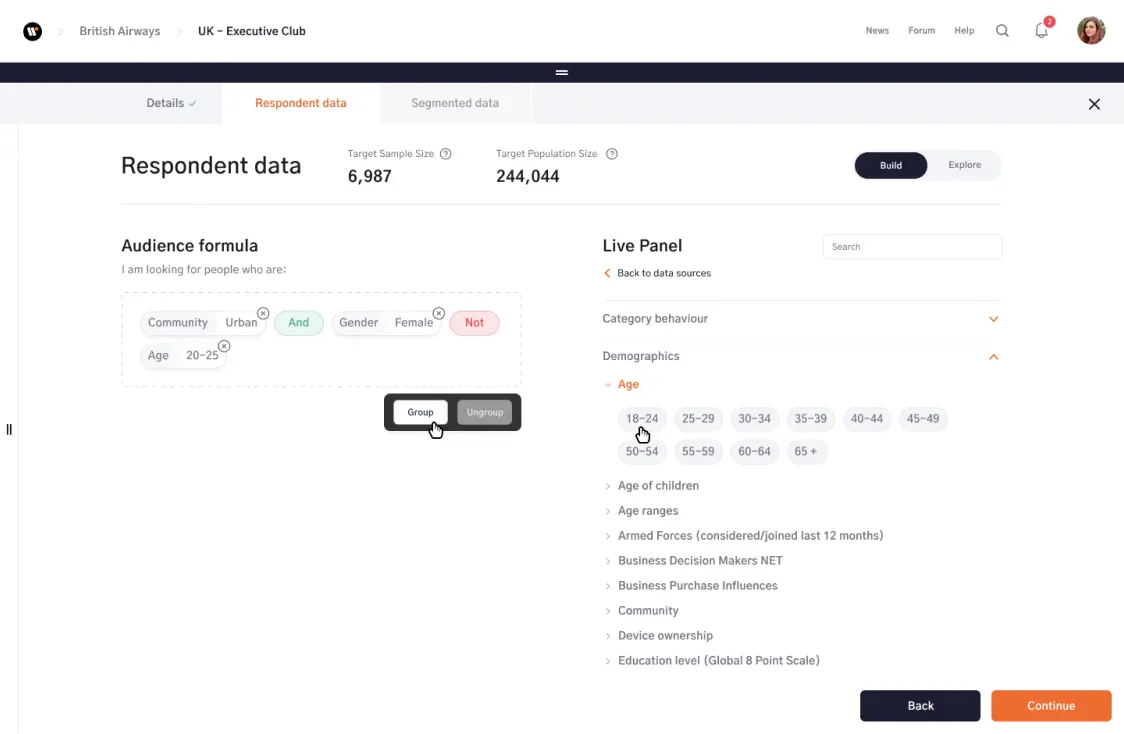The image size is (1124, 734).
Task: Remove the Community Urban condition
Action: tap(263, 313)
